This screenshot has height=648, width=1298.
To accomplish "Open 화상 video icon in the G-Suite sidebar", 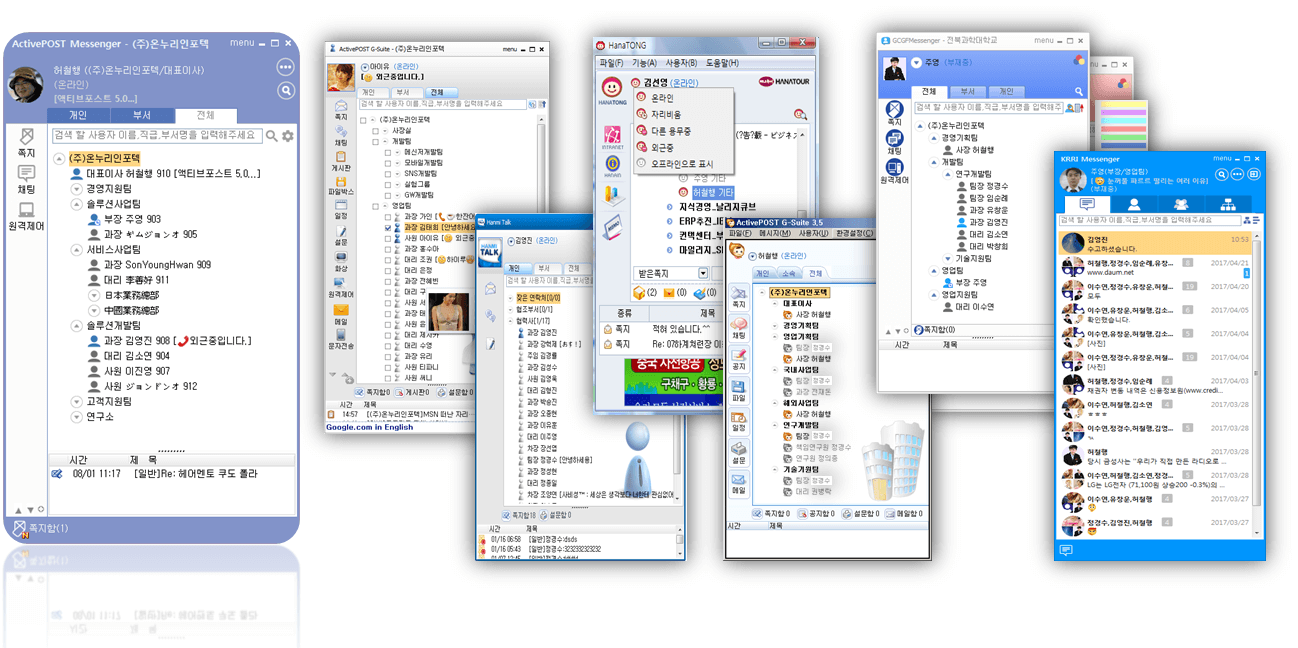I will tap(341, 262).
